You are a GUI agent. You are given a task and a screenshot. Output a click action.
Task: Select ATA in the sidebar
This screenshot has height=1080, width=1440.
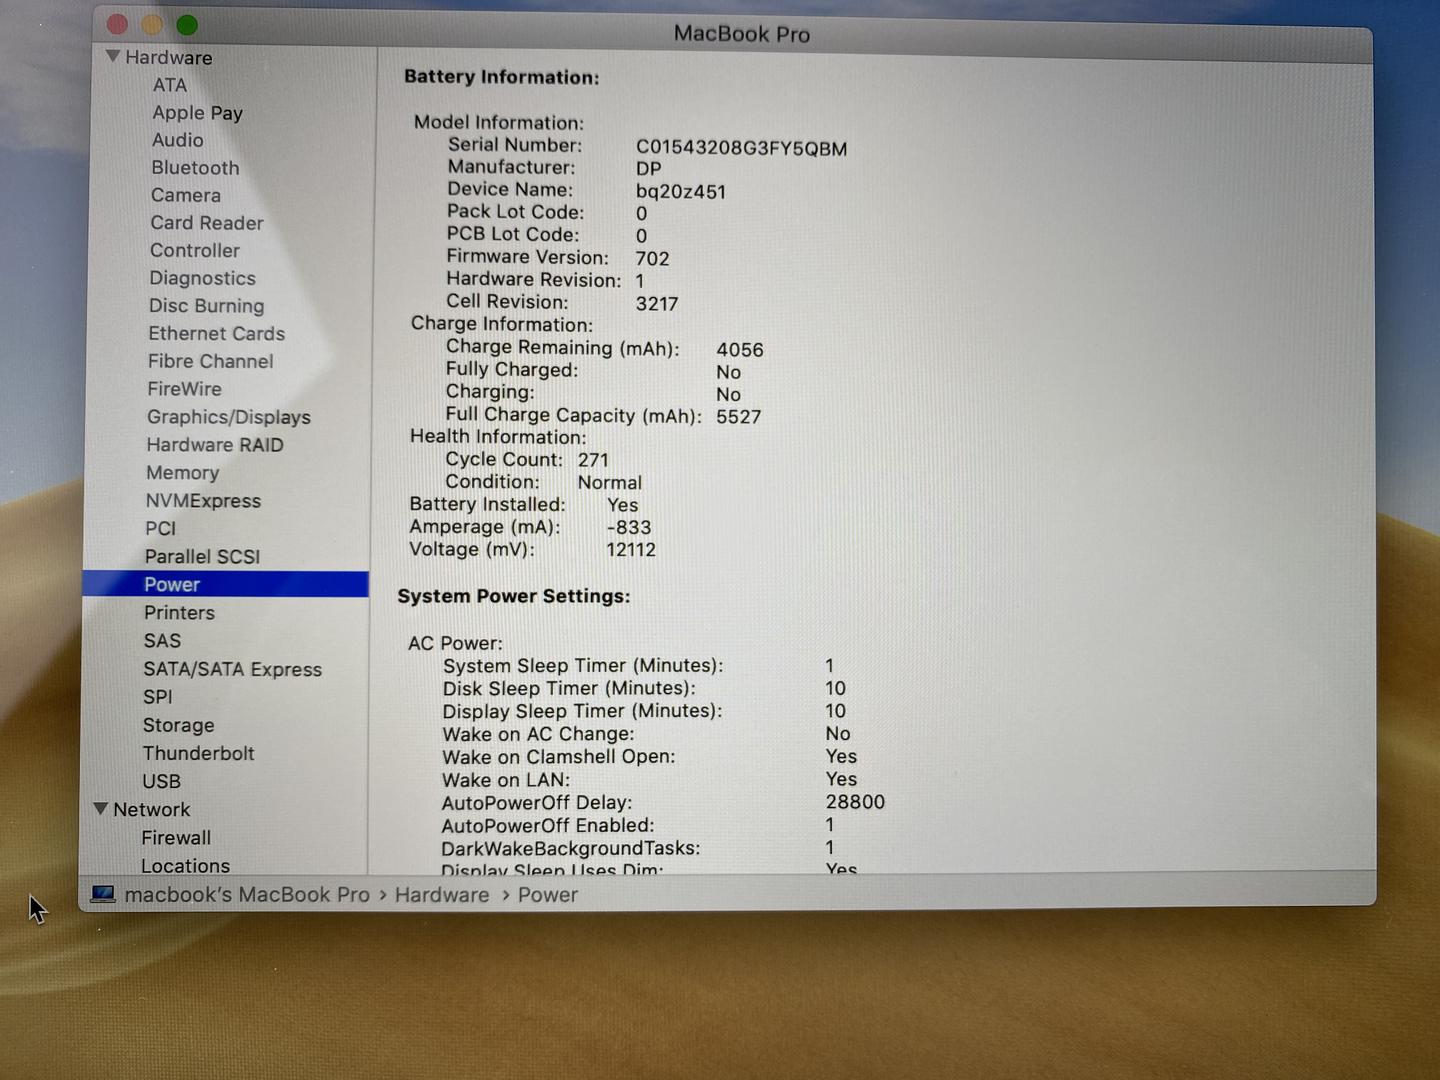pyautogui.click(x=170, y=85)
